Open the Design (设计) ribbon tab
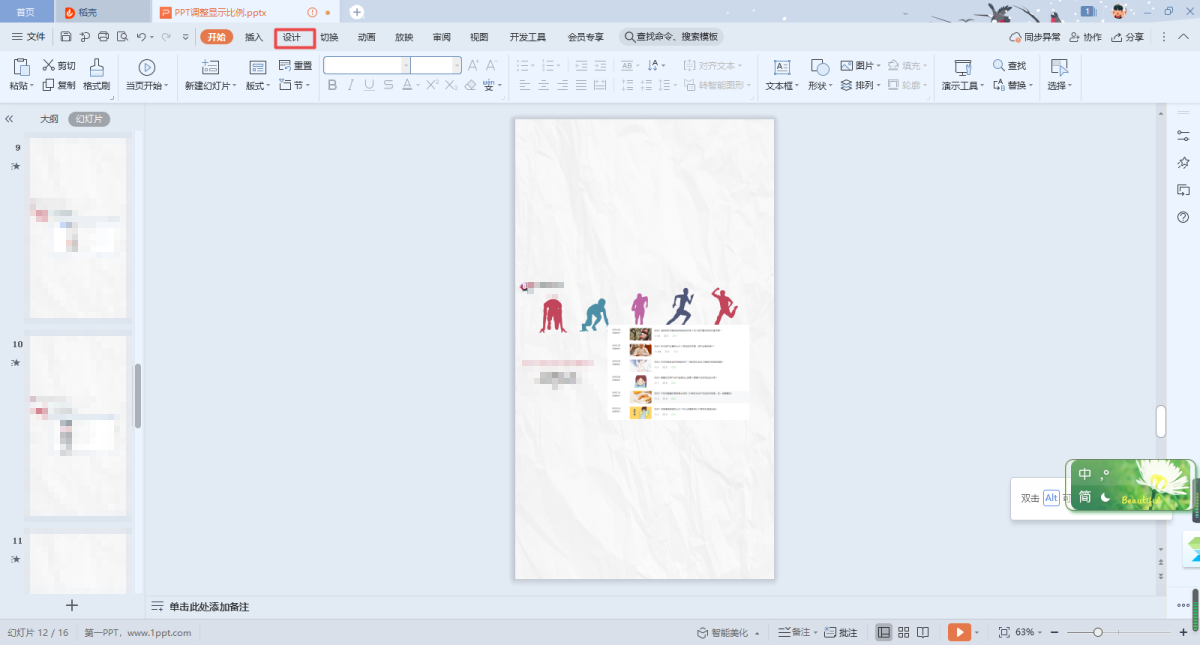The image size is (1200, 645). [291, 37]
